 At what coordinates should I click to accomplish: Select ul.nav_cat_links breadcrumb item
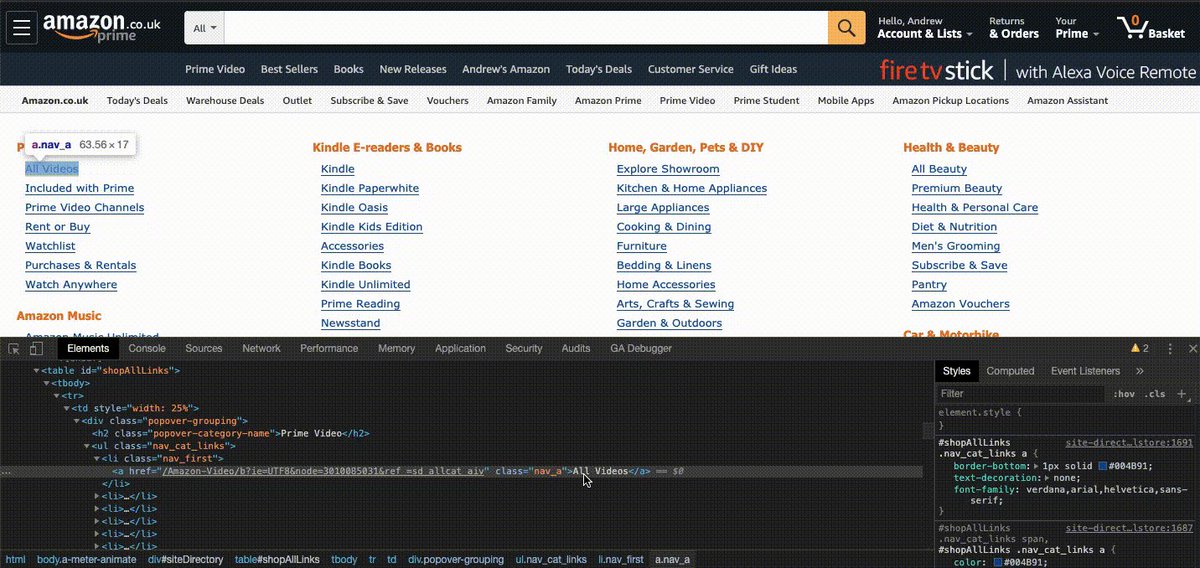[x=551, y=559]
